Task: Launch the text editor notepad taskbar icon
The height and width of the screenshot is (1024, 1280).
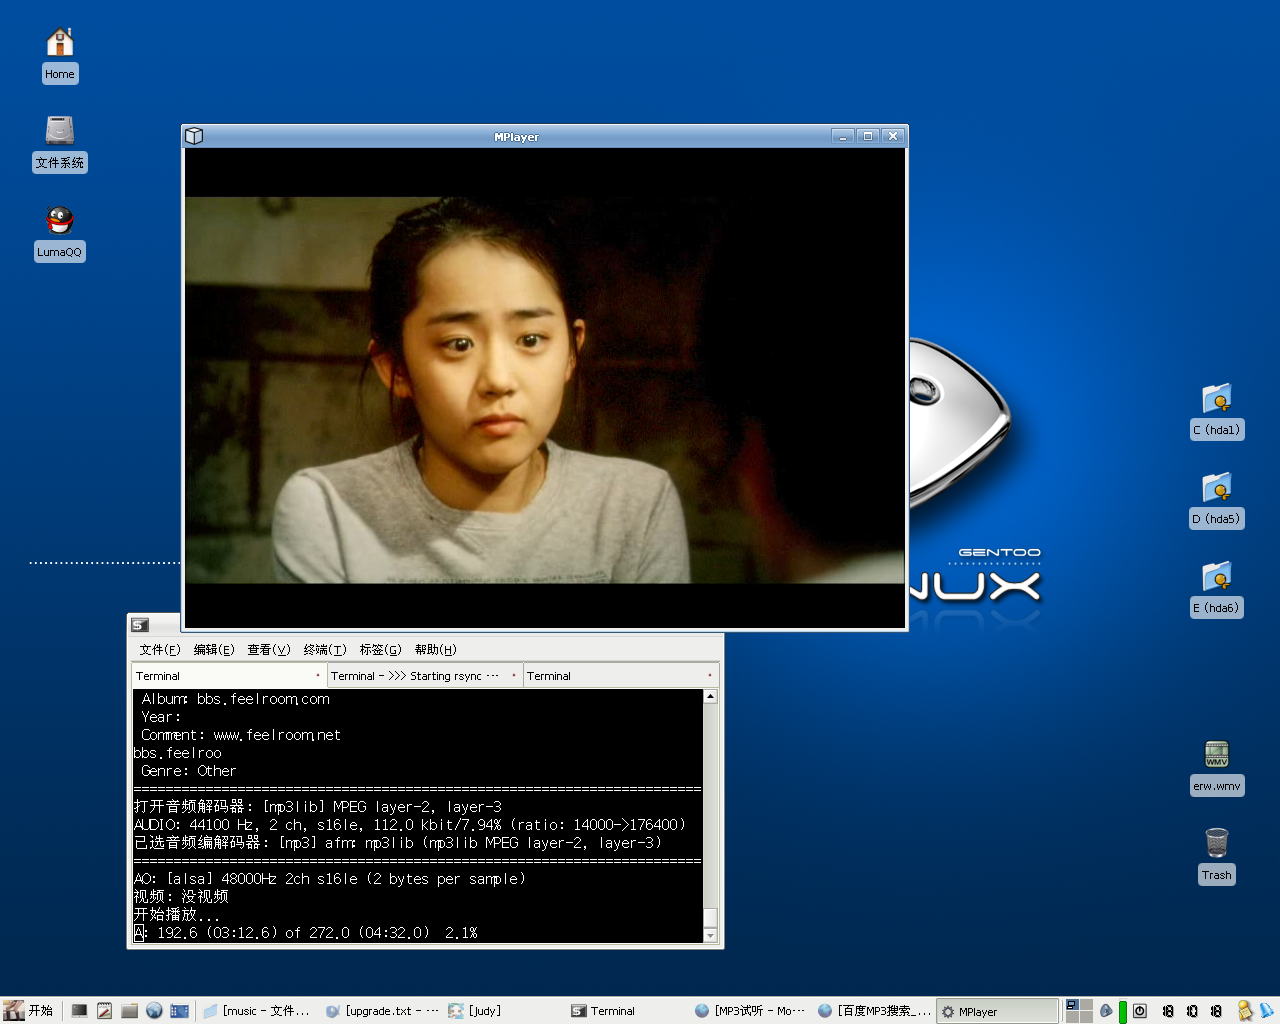Action: [104, 1011]
